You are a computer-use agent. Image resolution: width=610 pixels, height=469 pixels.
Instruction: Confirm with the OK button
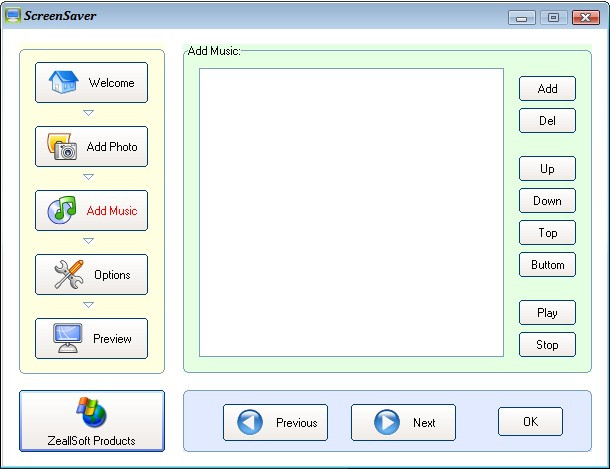[x=530, y=422]
